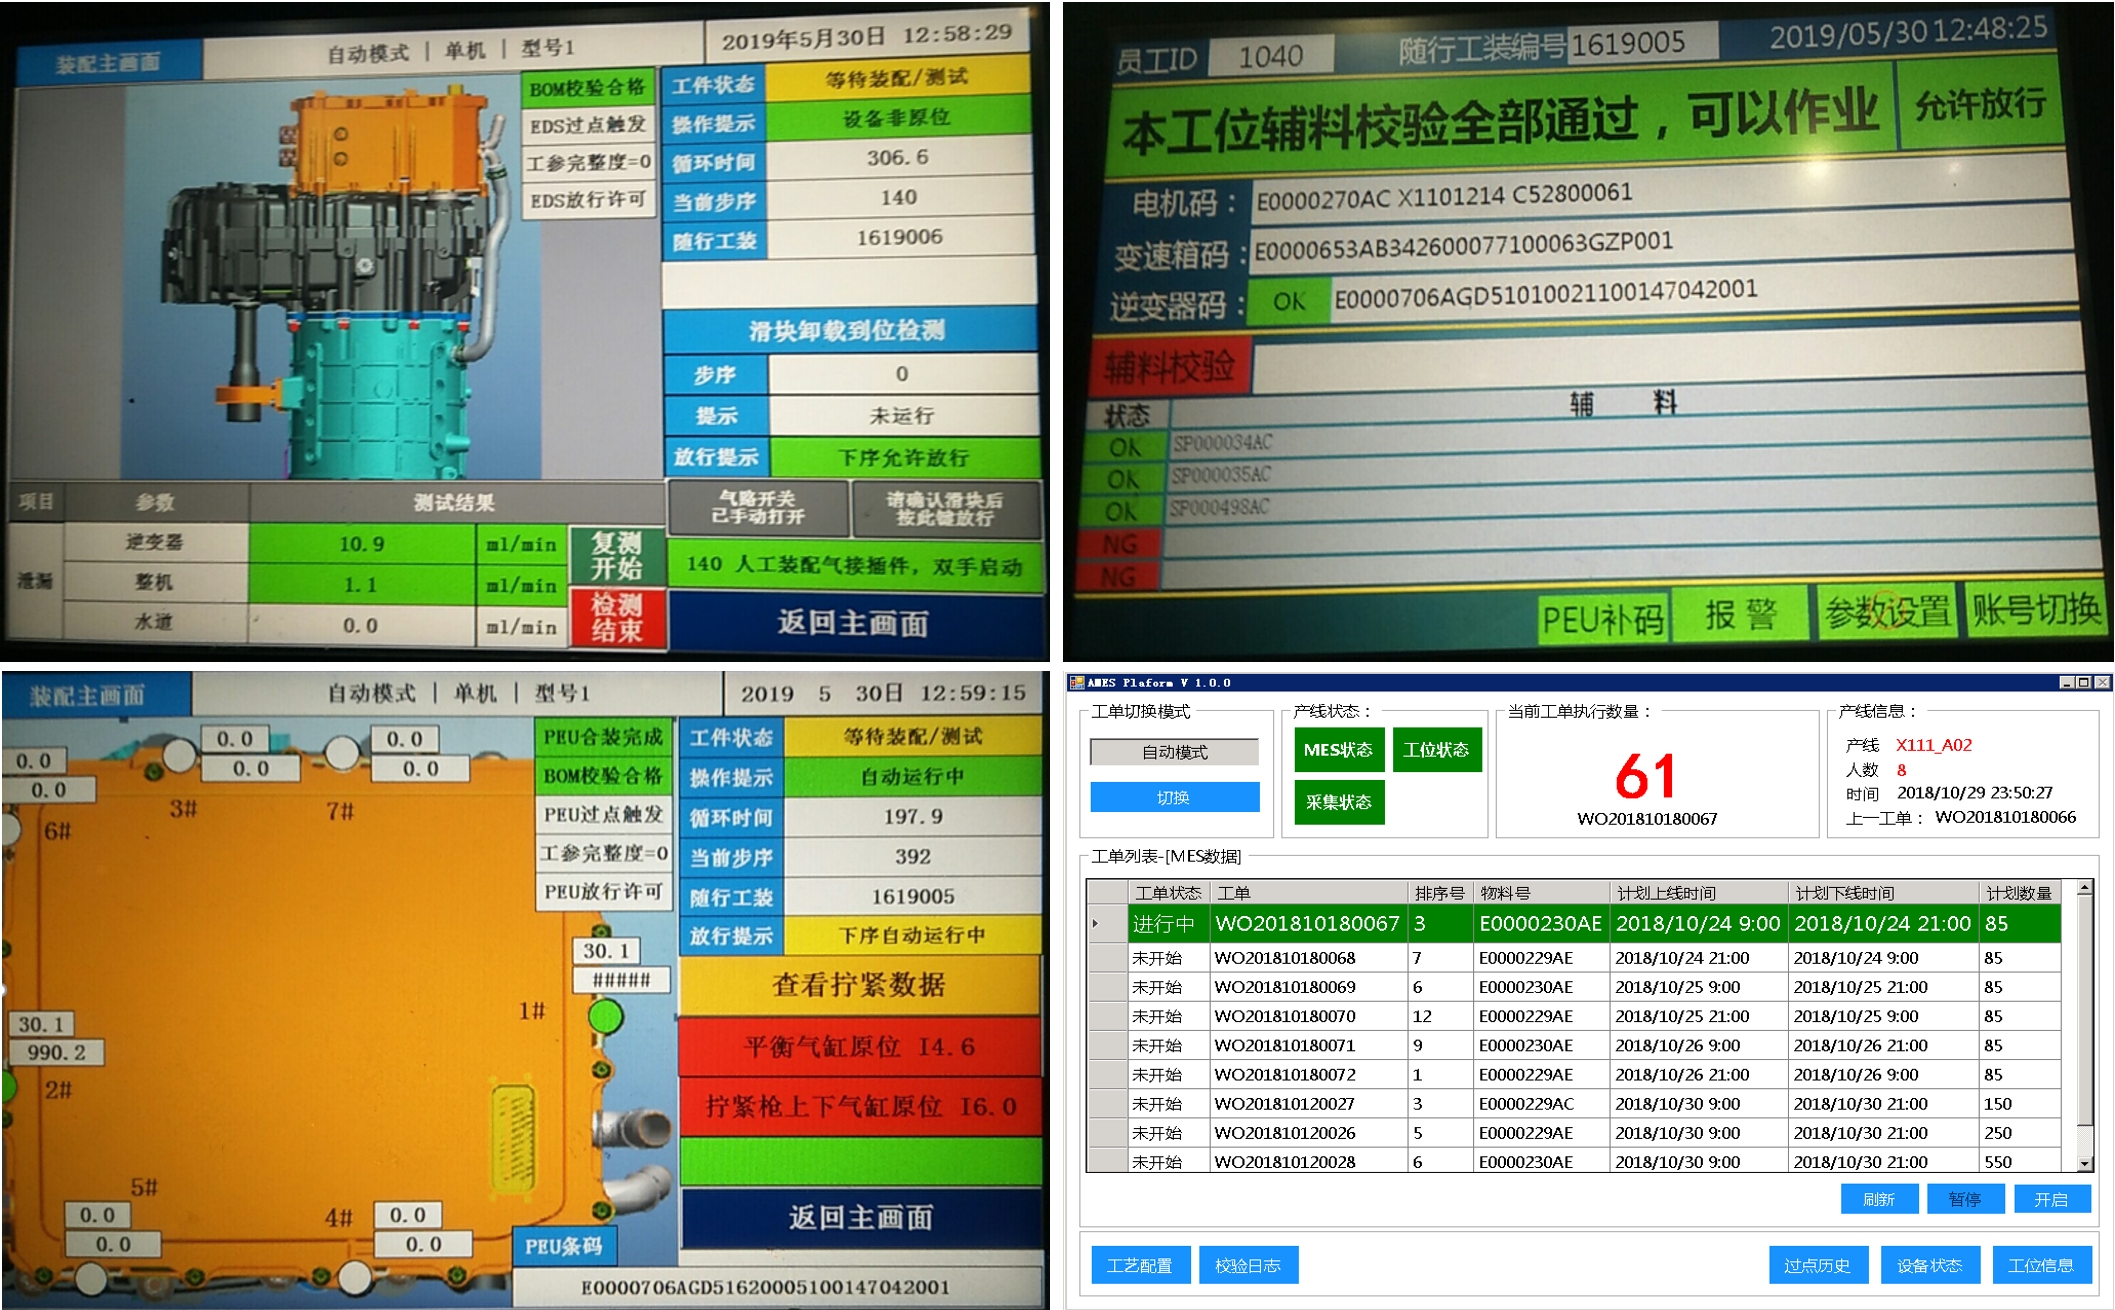Click the 参数设置 button
Viewport: 2115px width, 1310px height.
[1887, 612]
